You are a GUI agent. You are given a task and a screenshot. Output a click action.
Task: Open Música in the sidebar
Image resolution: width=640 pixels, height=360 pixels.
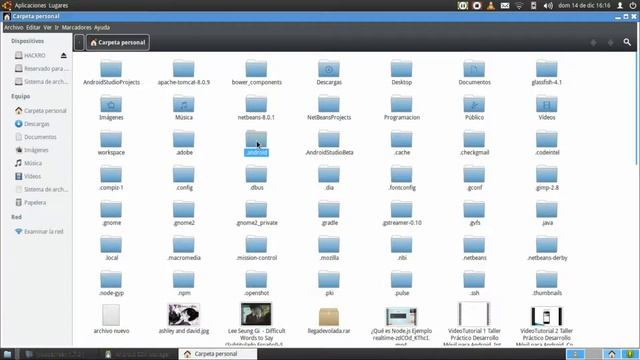[x=29, y=163]
